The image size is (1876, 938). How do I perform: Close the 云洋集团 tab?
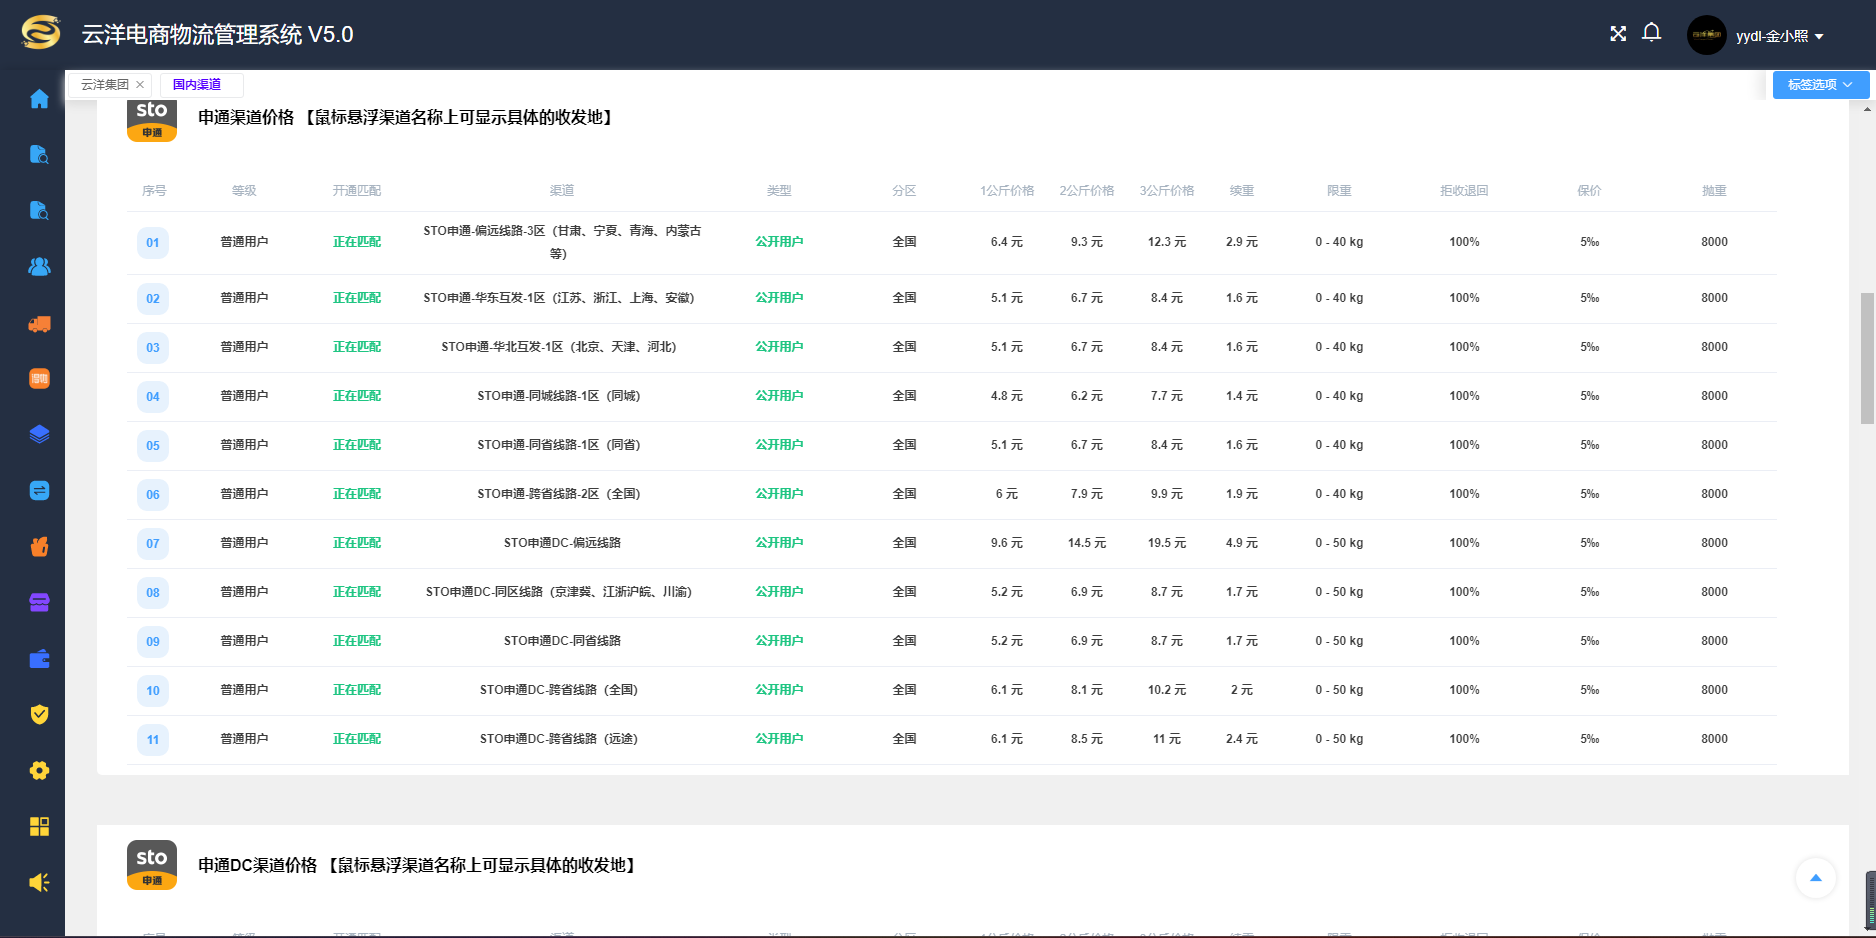pyautogui.click(x=140, y=85)
